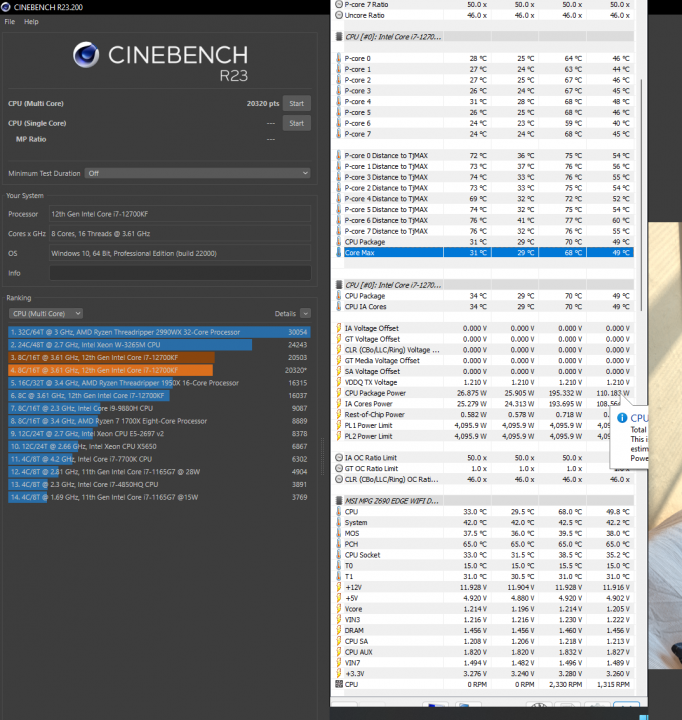
Task: Click thermometer icon next to P-core 0
Action: pyautogui.click(x=339, y=58)
